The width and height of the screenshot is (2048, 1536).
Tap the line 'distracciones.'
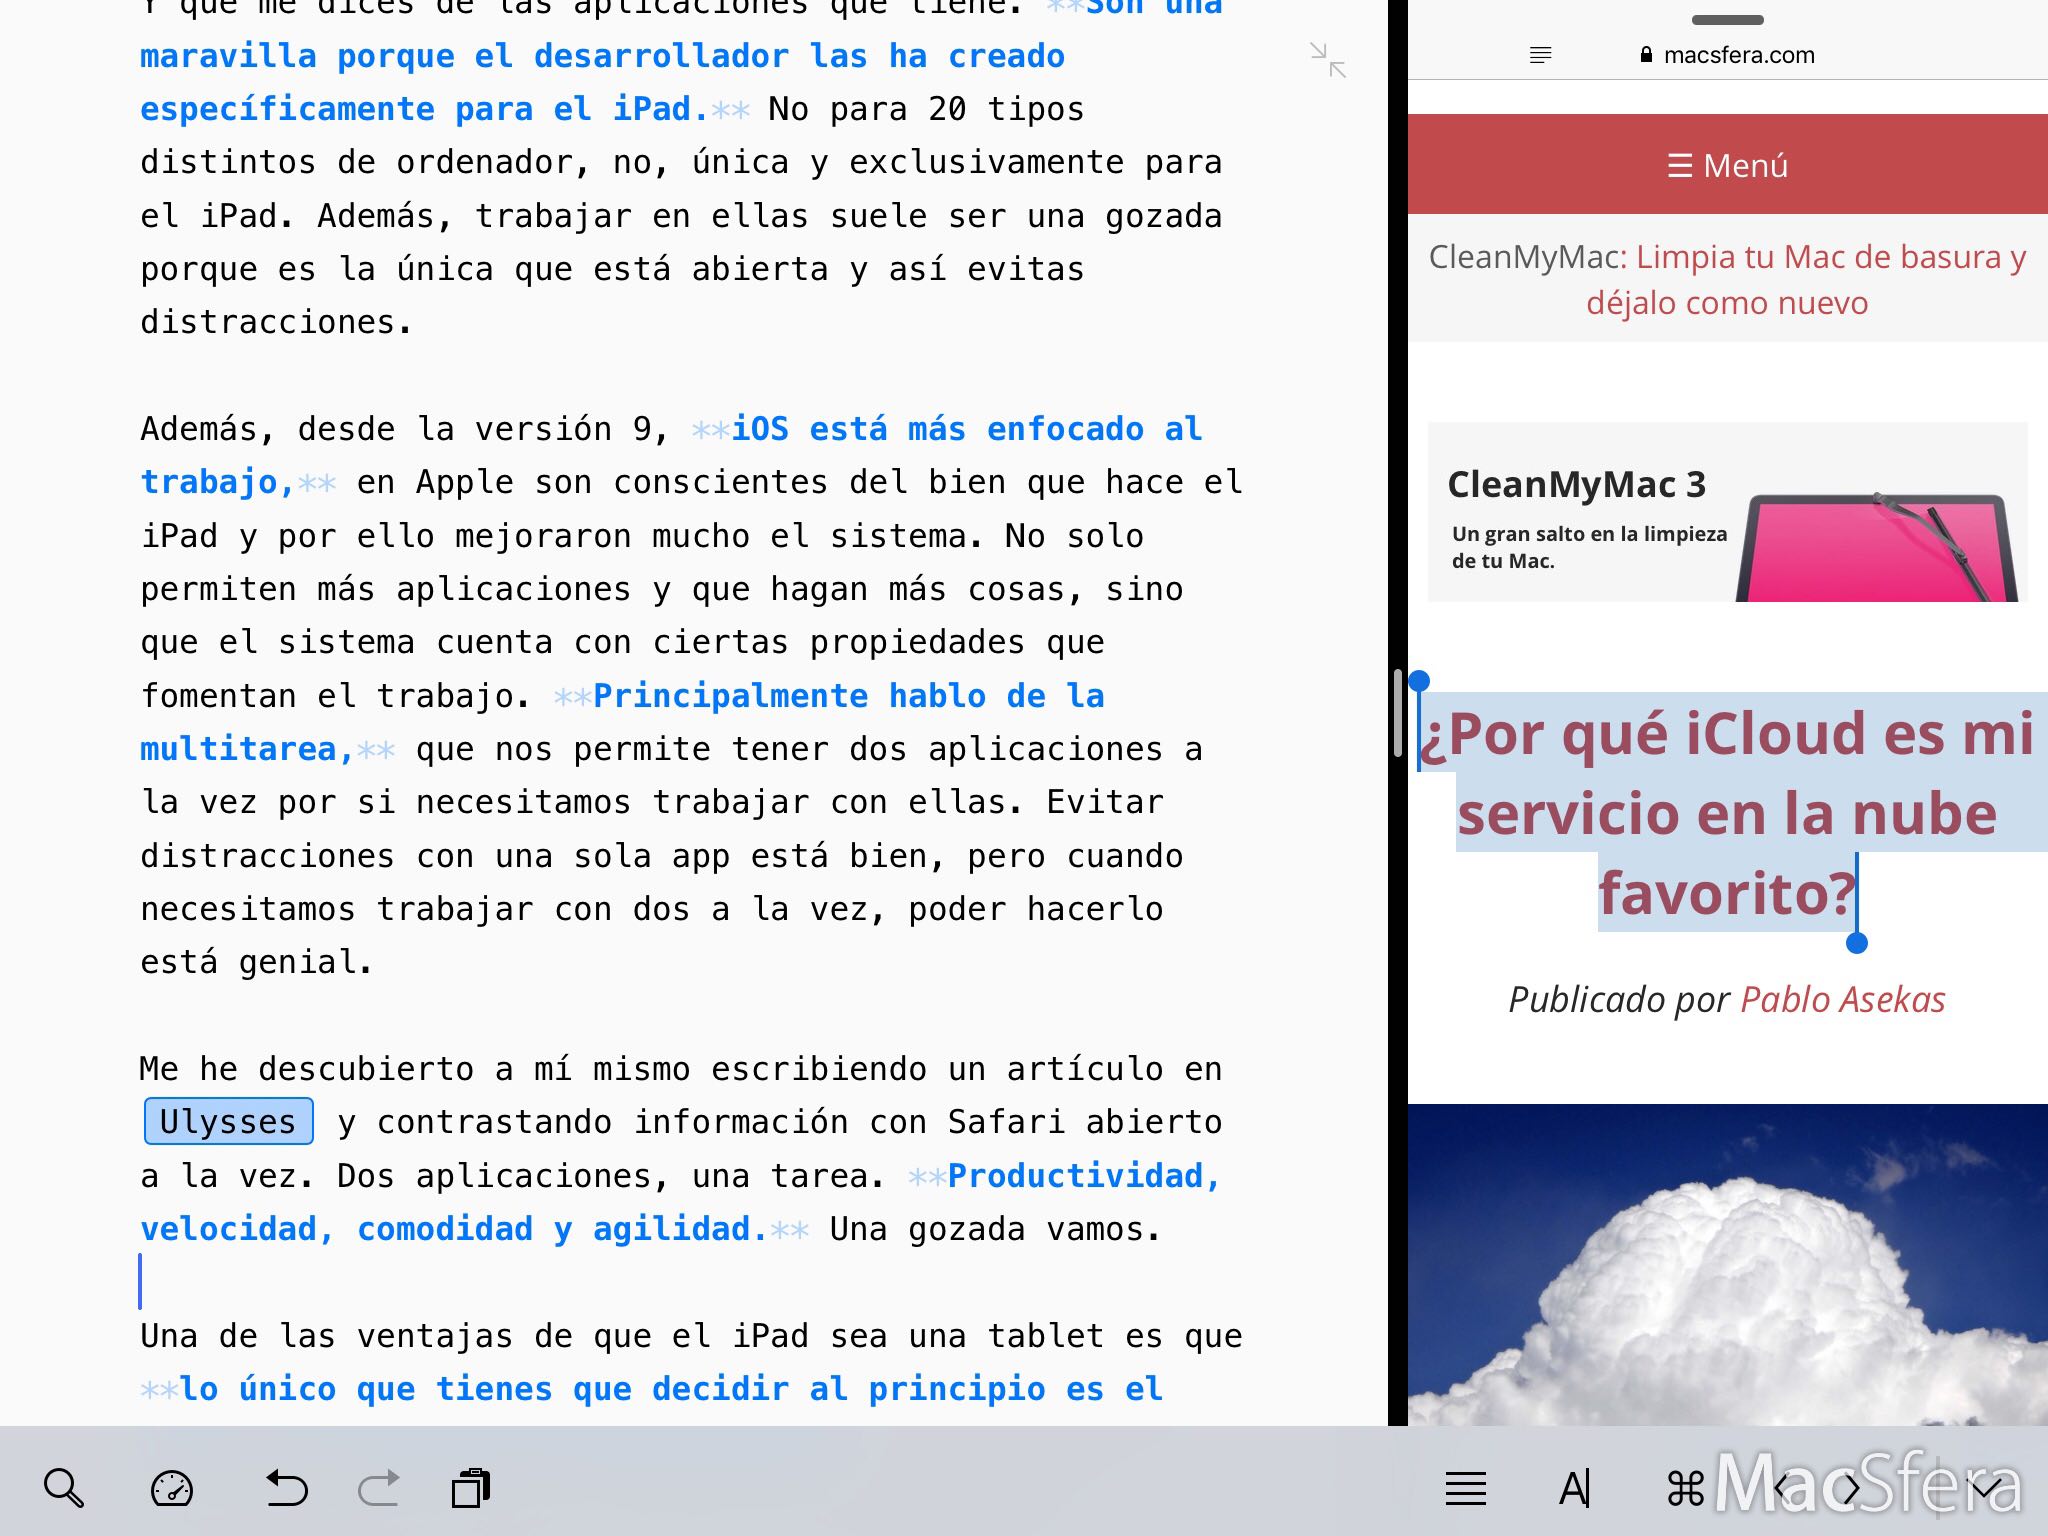(x=276, y=322)
